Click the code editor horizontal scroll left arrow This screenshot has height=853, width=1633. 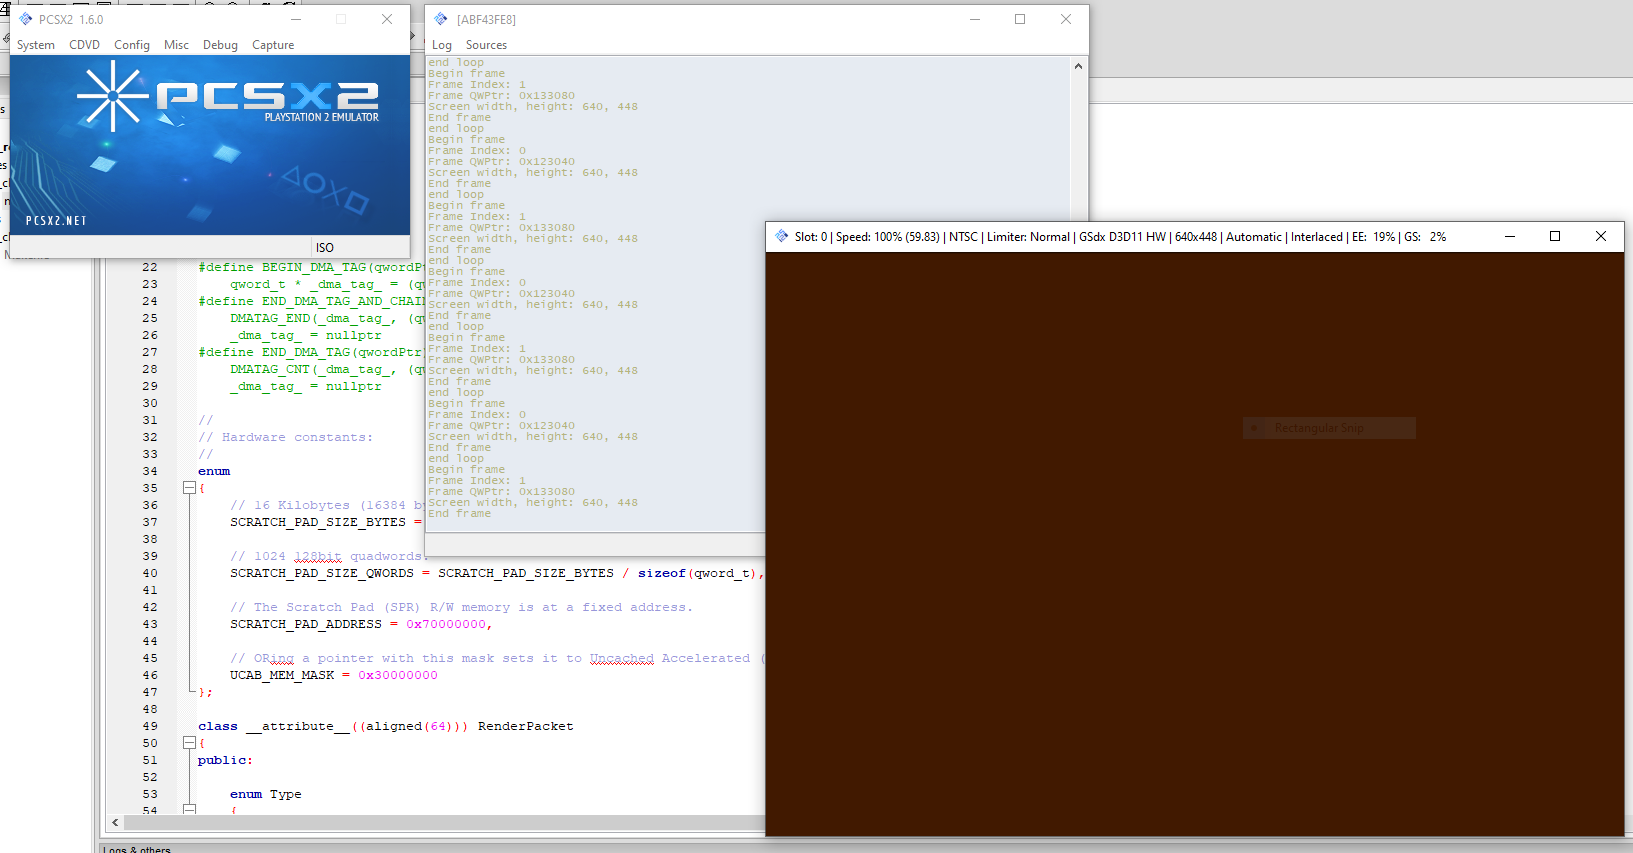click(115, 822)
